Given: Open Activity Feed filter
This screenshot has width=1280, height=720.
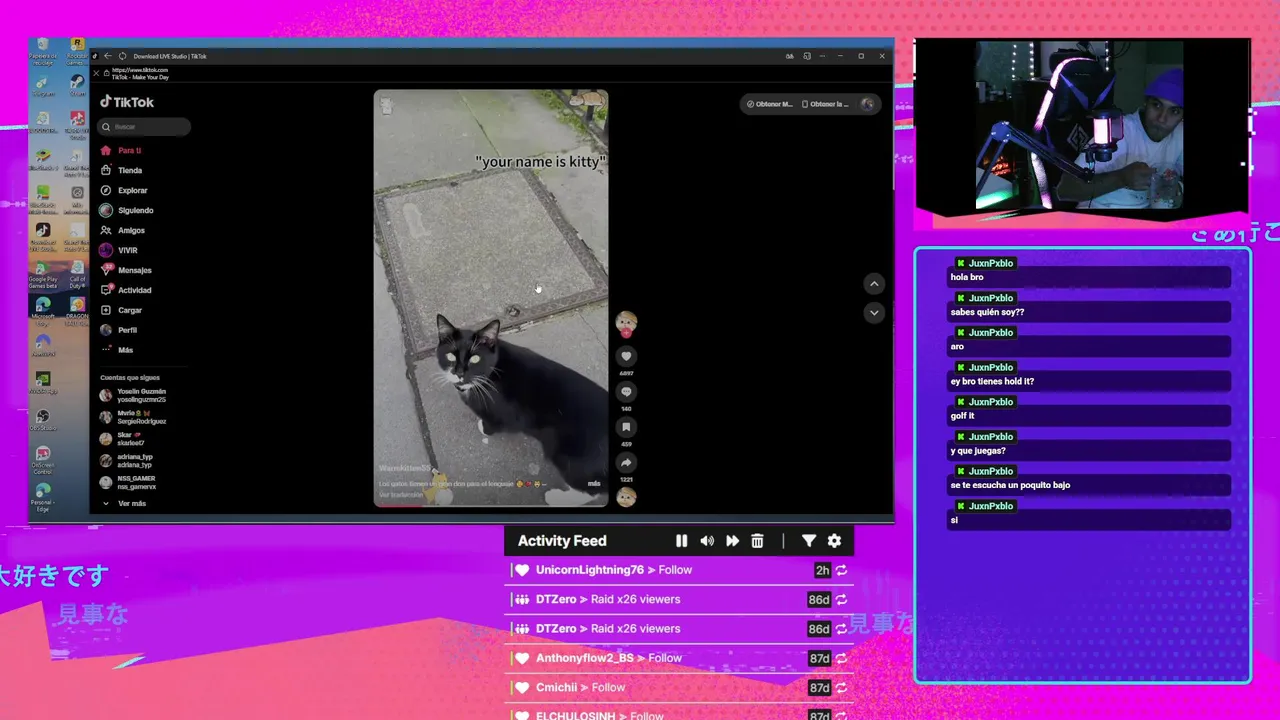Looking at the screenshot, I should (809, 541).
